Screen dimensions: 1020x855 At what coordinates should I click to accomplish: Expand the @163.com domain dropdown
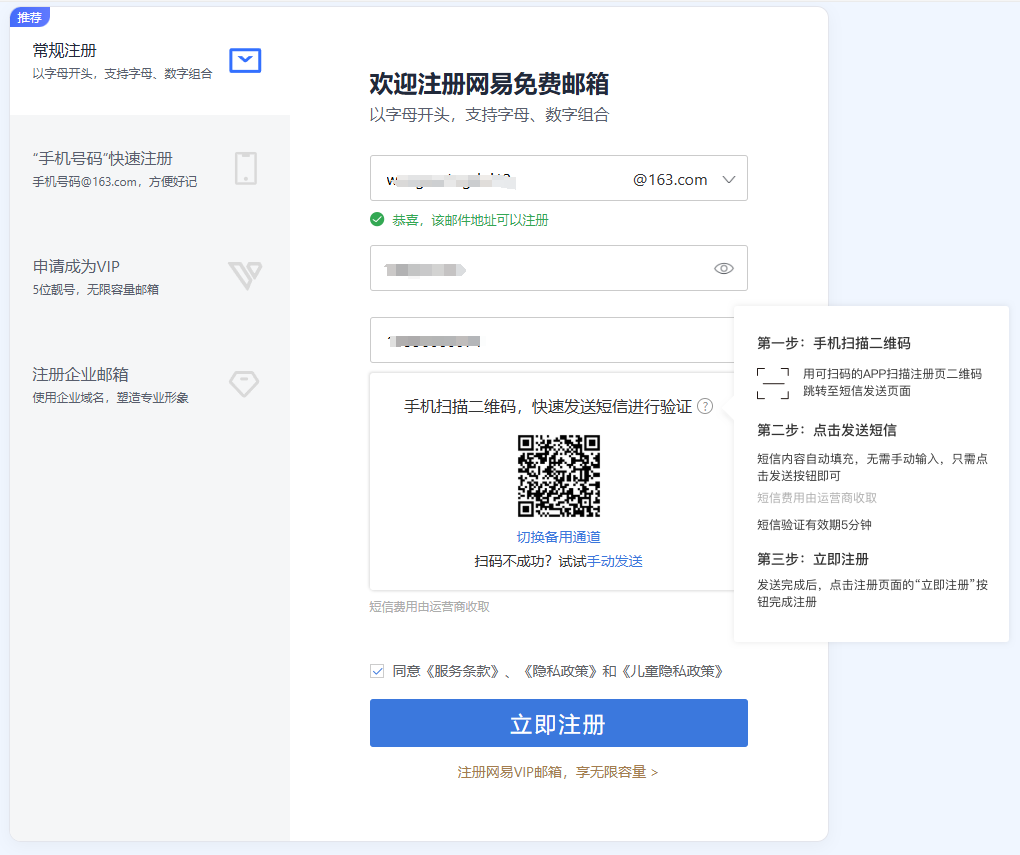click(x=729, y=180)
